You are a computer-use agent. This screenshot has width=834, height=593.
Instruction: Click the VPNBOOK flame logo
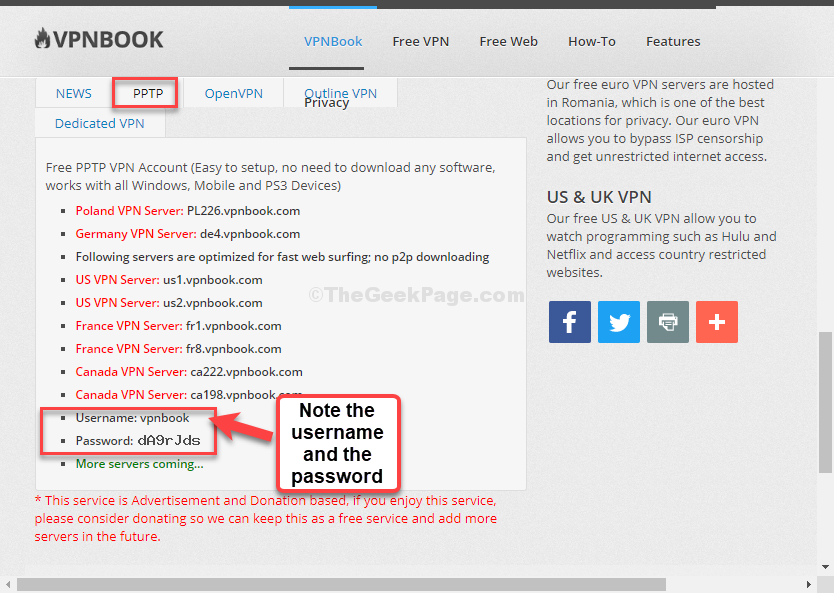pos(99,39)
